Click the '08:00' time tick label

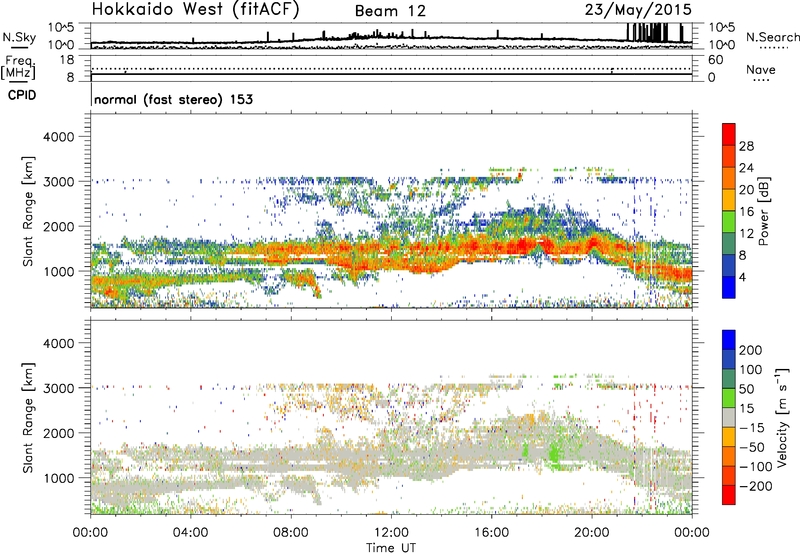pyautogui.click(x=291, y=533)
